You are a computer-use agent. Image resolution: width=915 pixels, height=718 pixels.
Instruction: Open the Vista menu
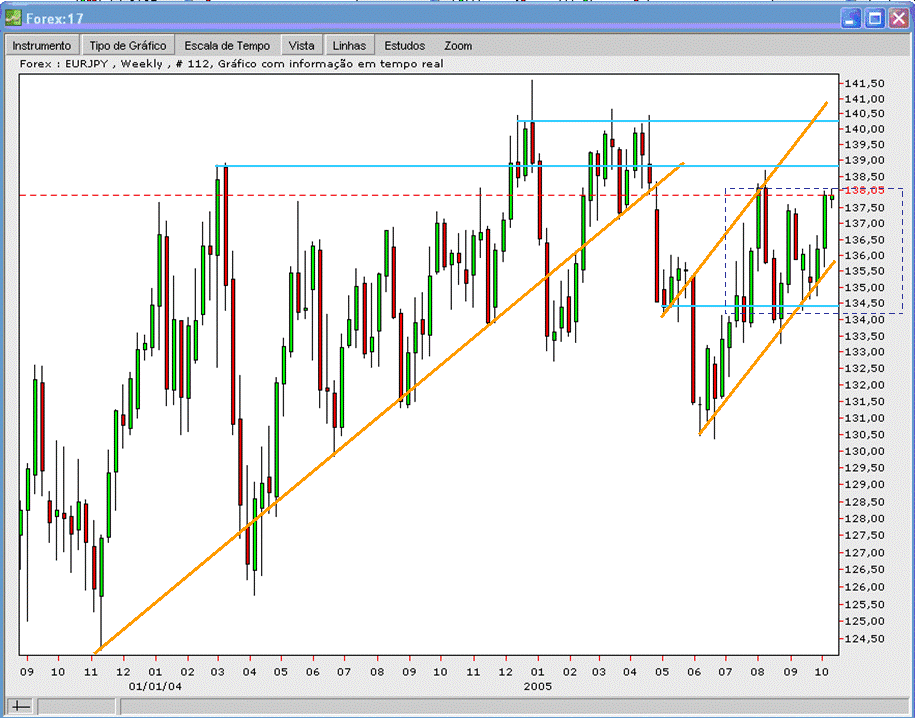[x=301, y=45]
